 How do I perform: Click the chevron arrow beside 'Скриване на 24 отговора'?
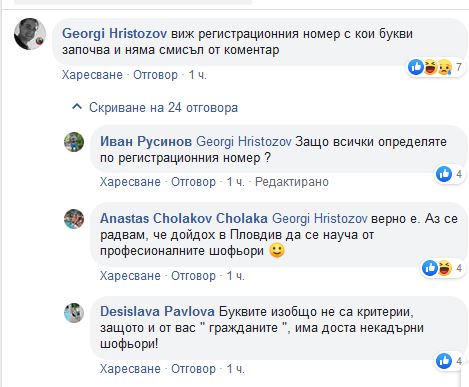(x=77, y=107)
